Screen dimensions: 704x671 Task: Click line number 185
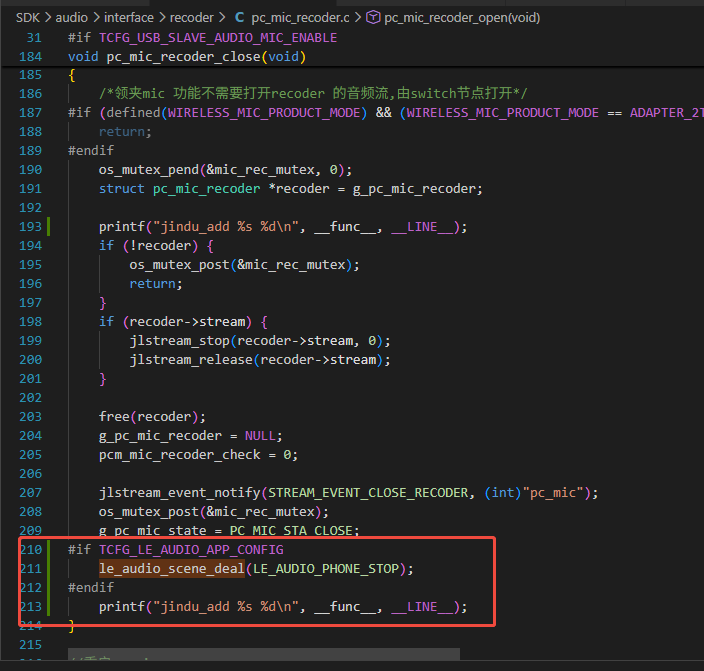coord(31,75)
